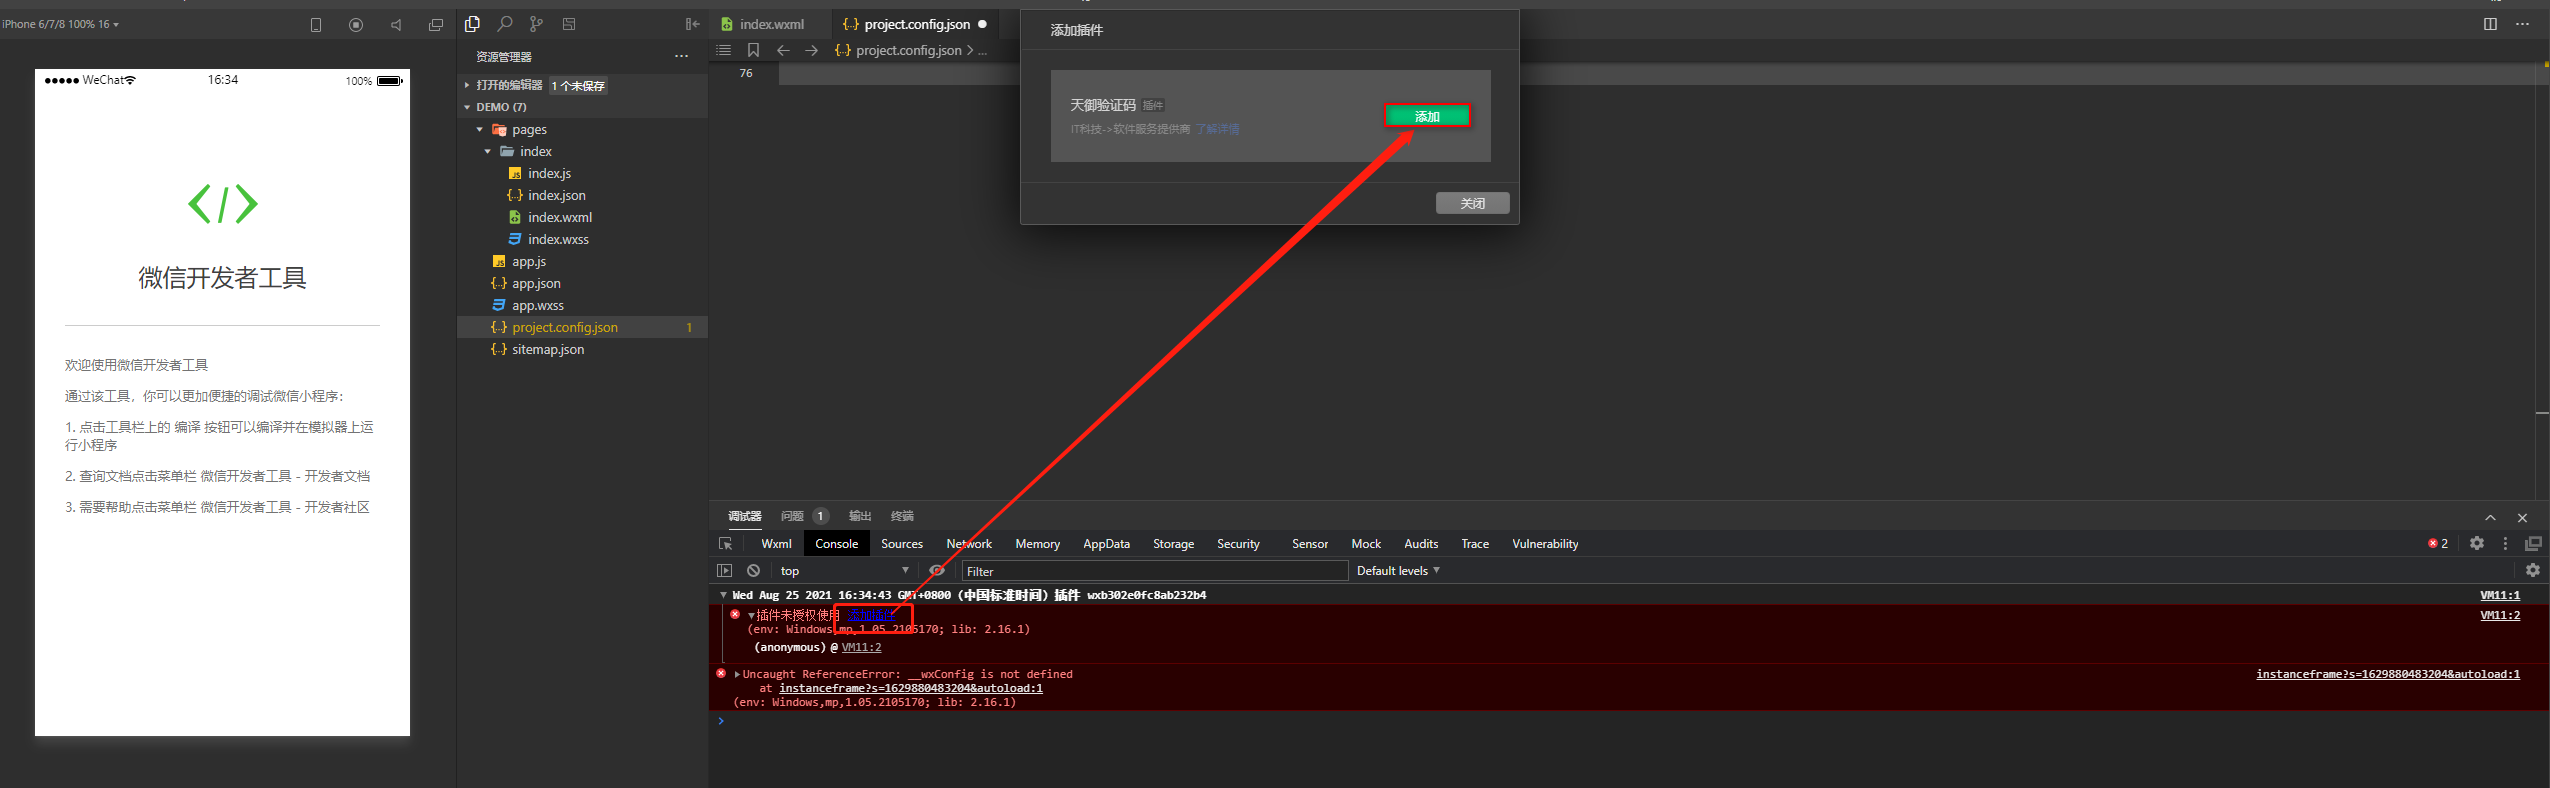
Task: Collapse the 插件未授权使用 error entry
Action: (751, 615)
